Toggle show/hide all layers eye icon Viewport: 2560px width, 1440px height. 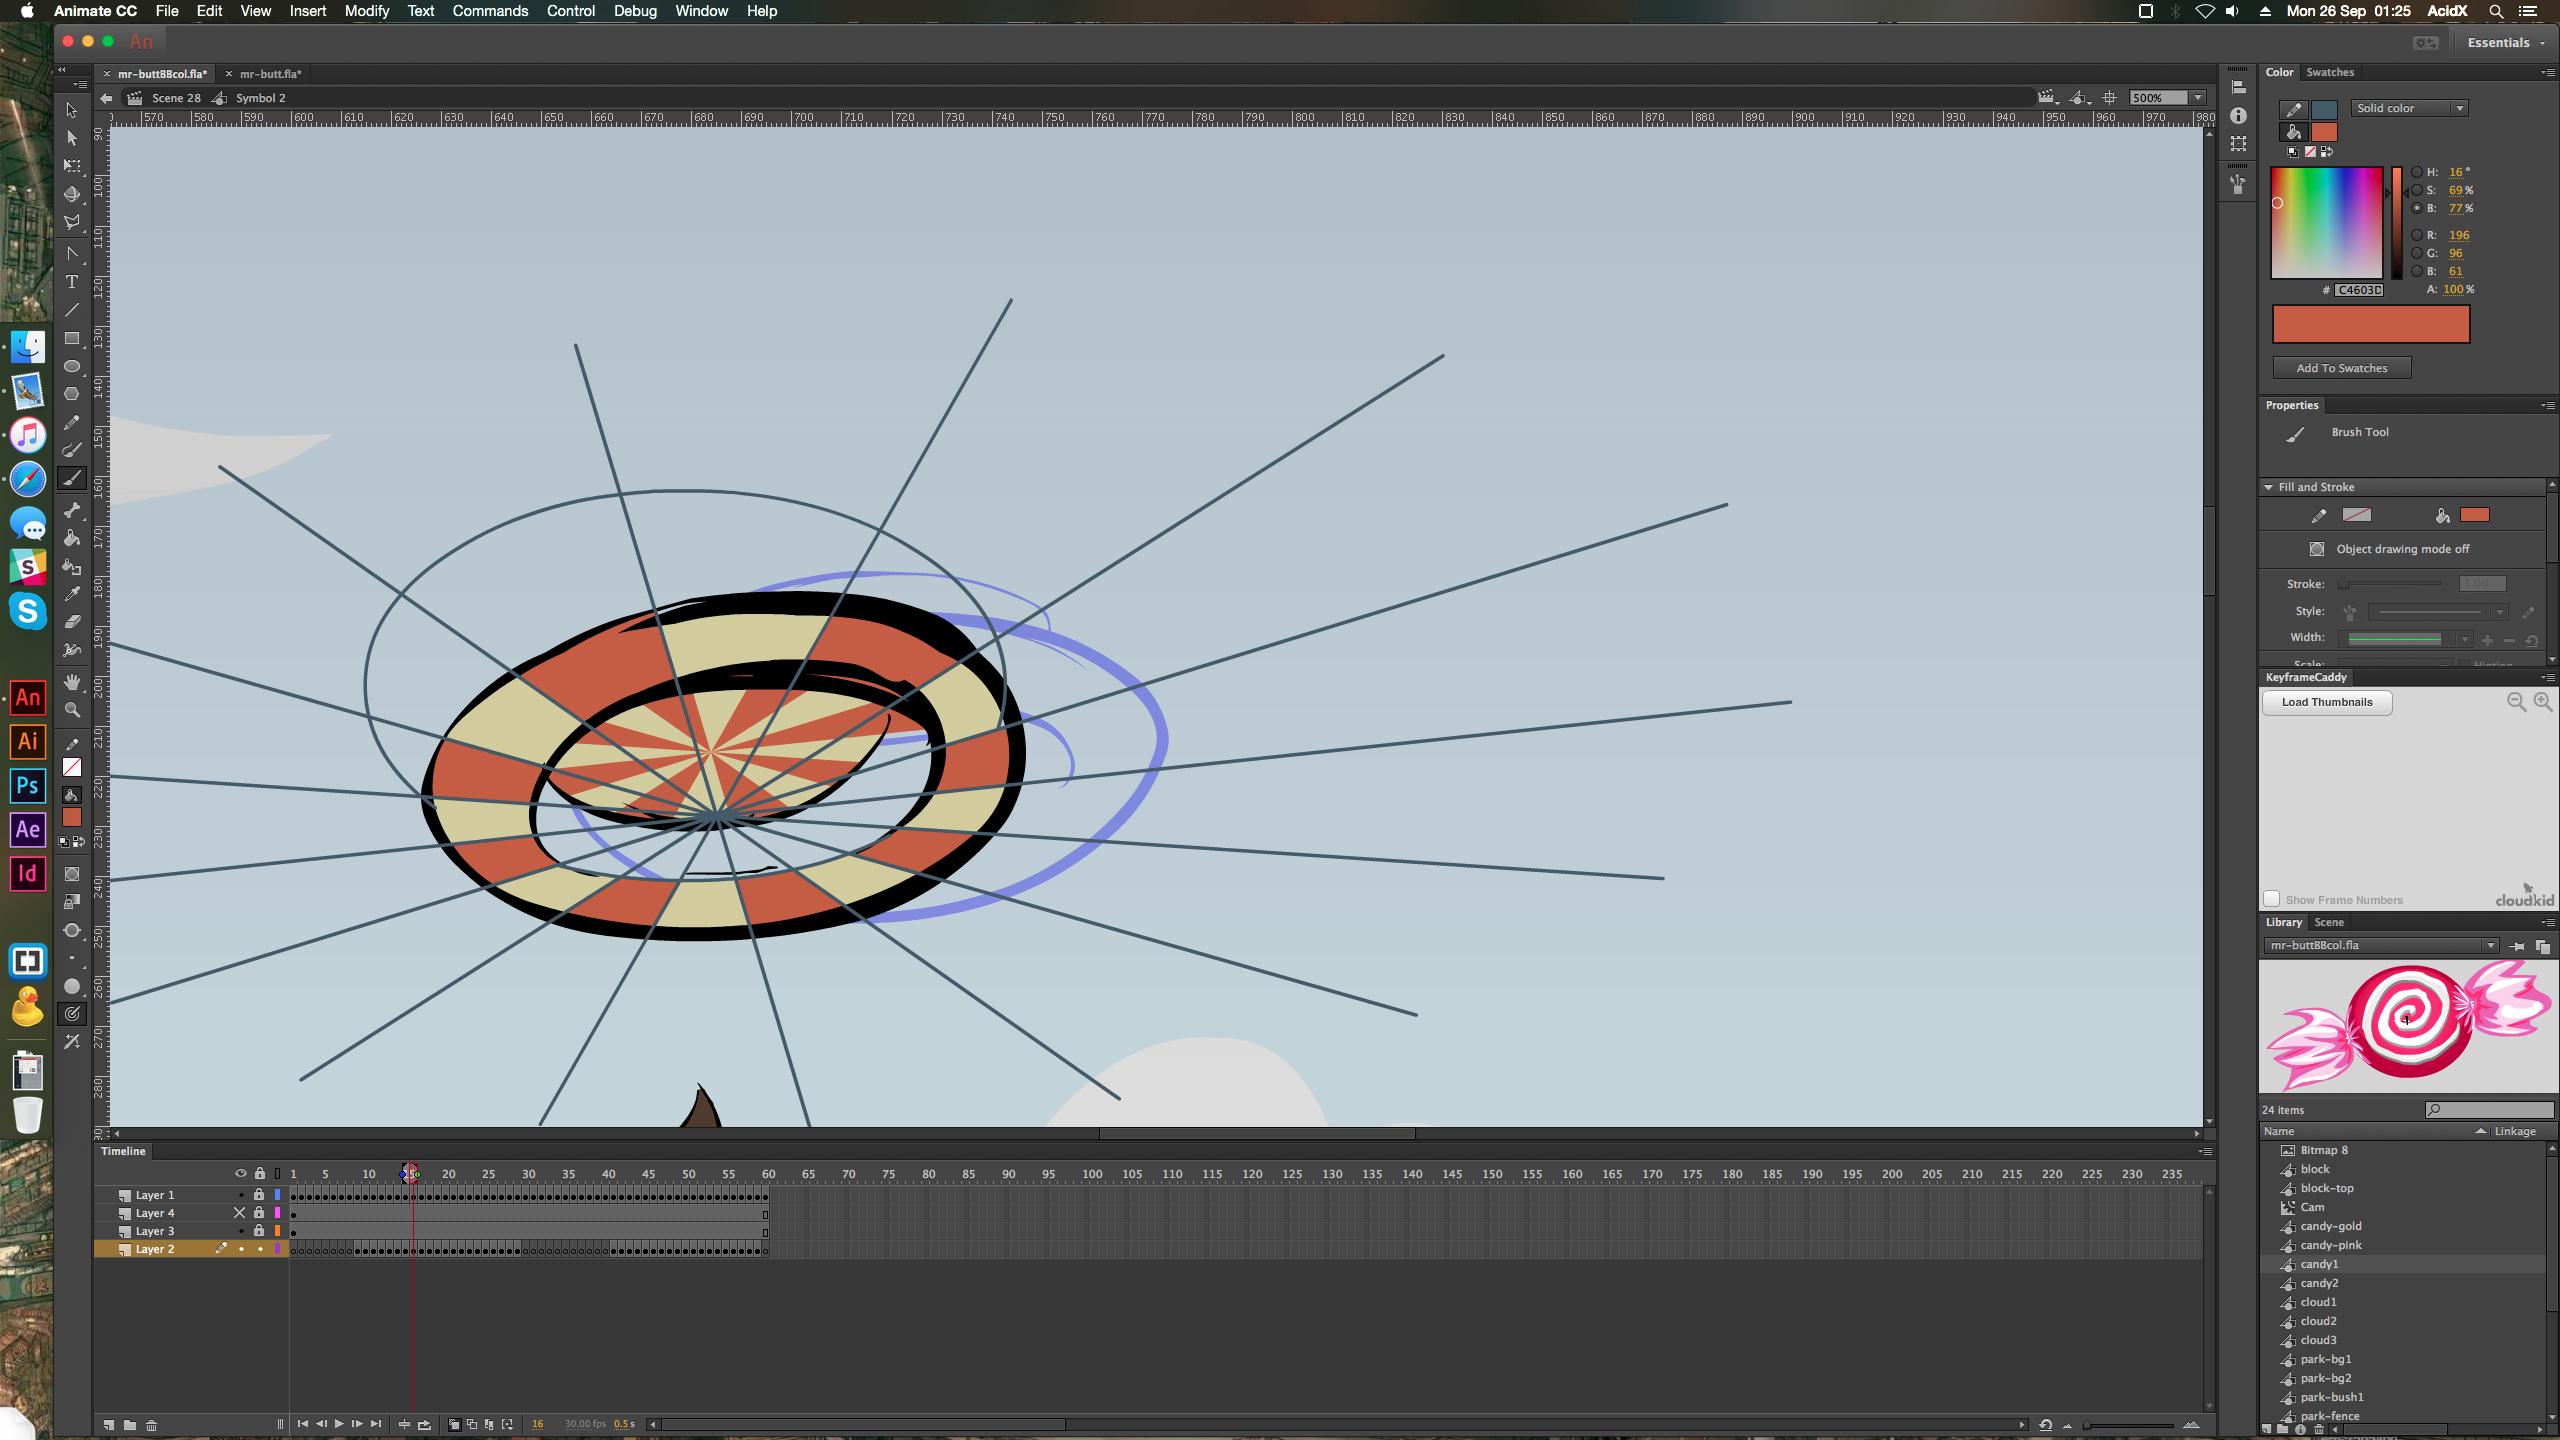coord(240,1173)
